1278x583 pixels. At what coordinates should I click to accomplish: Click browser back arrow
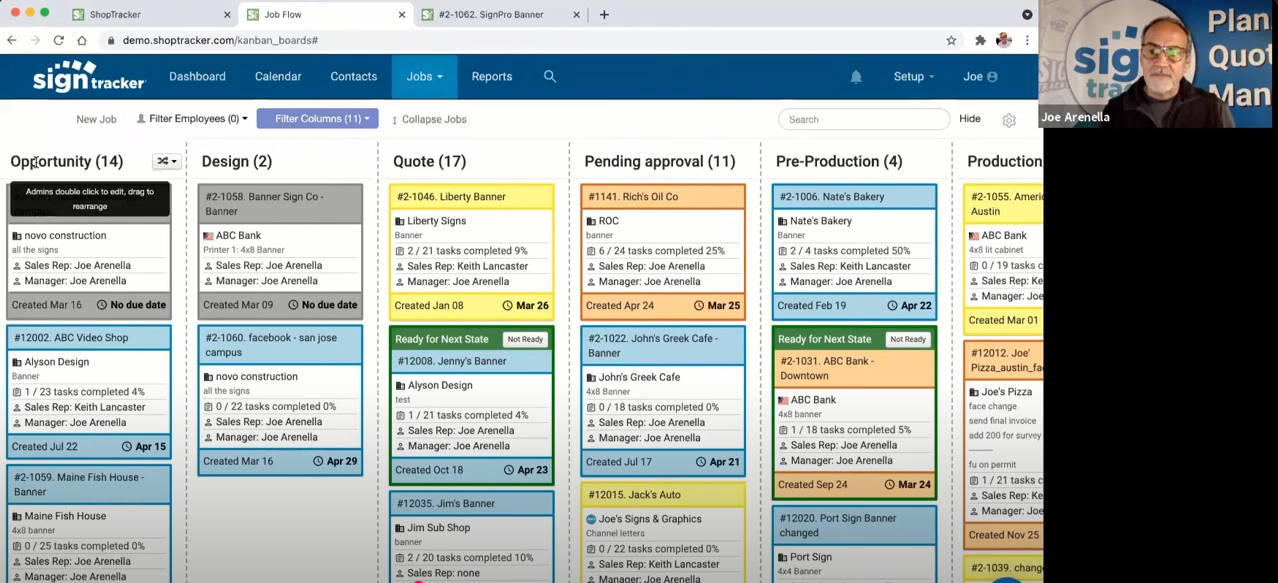12,40
